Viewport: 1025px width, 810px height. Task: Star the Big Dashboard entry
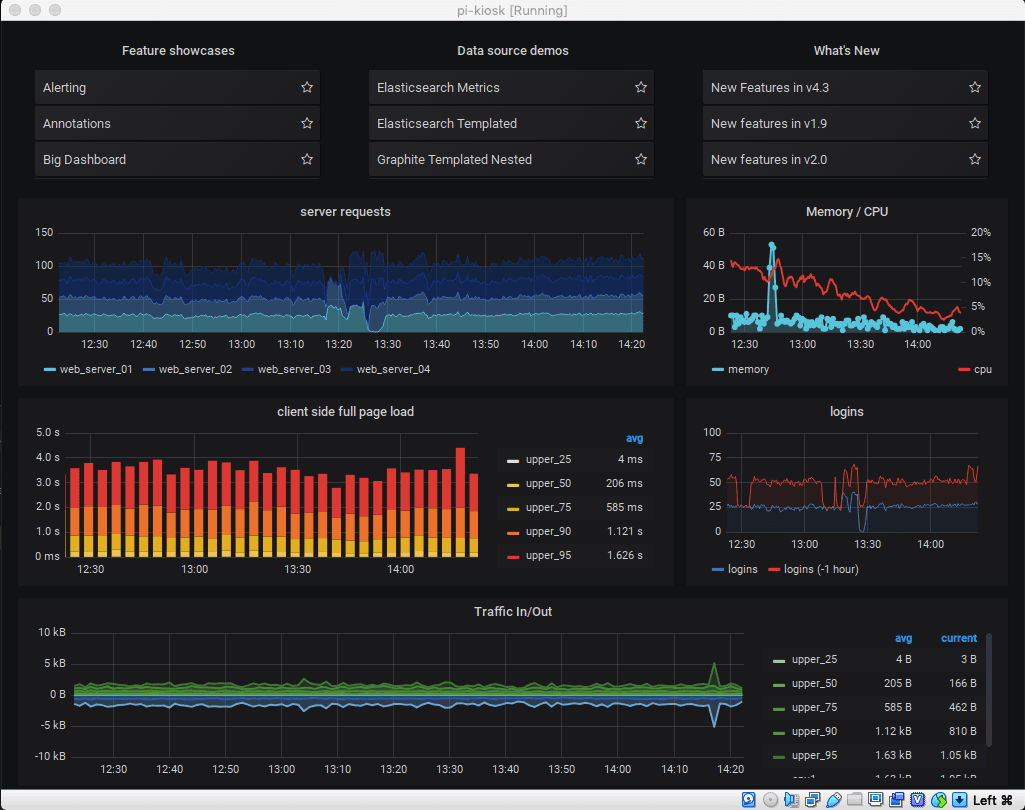[x=307, y=160]
